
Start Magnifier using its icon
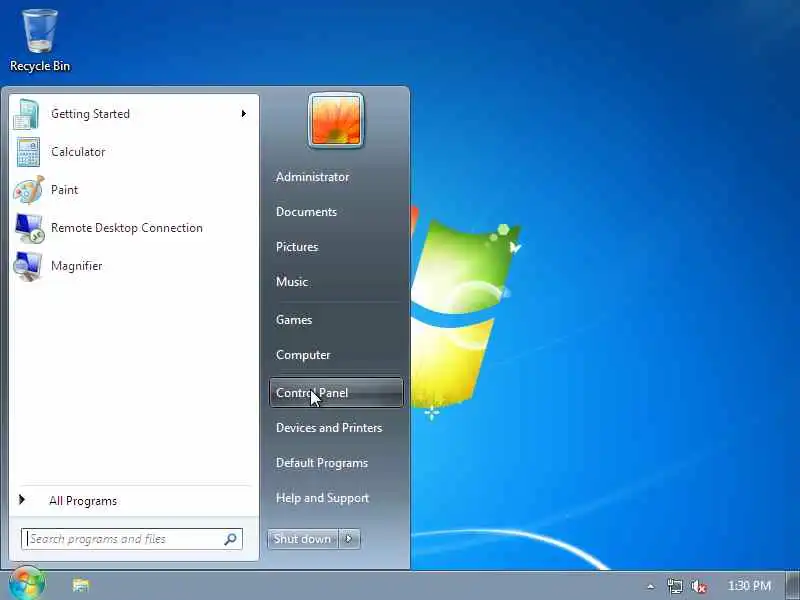tap(28, 266)
